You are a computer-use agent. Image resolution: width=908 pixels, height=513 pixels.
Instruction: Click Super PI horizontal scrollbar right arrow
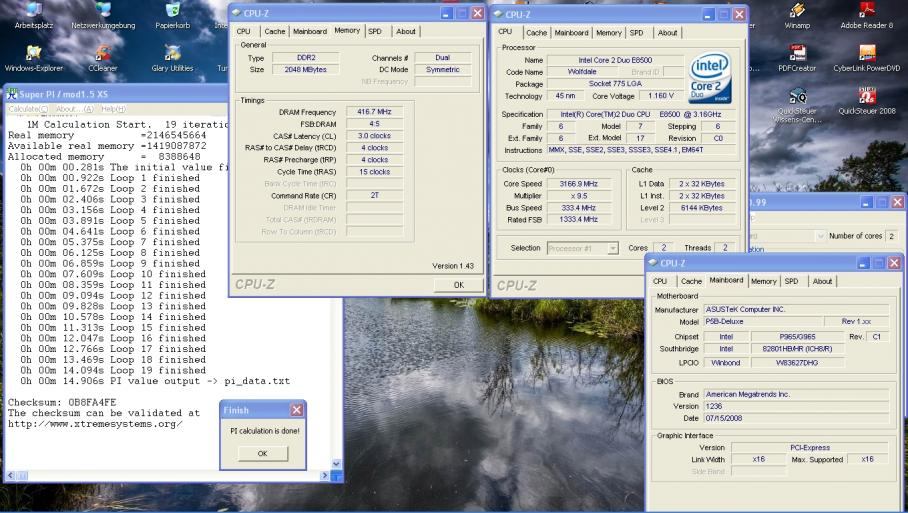[324, 476]
